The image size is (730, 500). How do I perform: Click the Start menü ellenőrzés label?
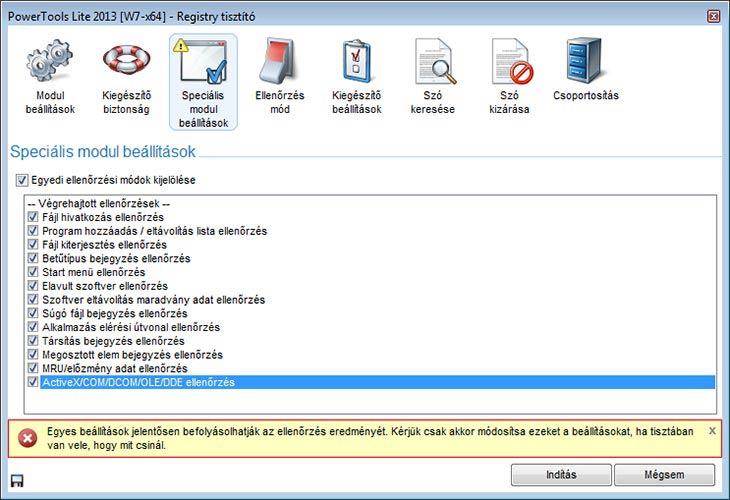tap(94, 272)
